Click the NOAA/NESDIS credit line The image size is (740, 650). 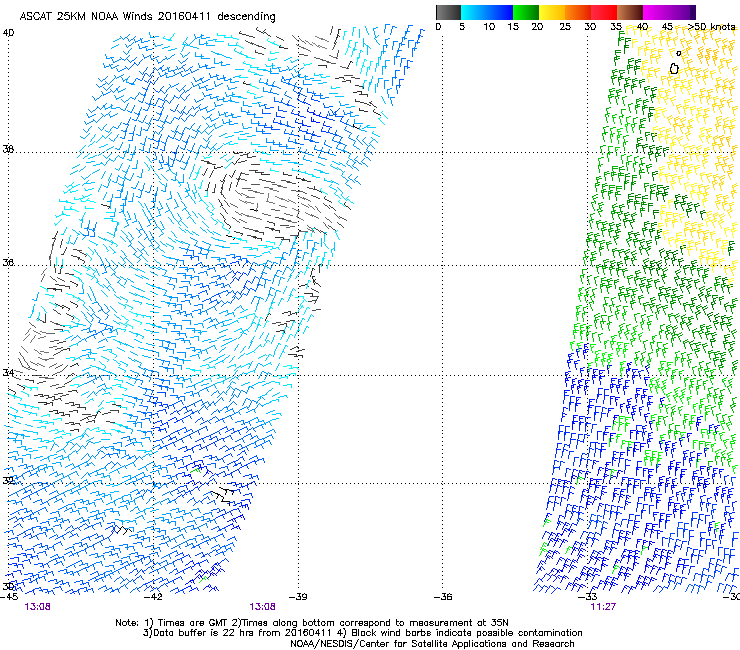point(432,644)
